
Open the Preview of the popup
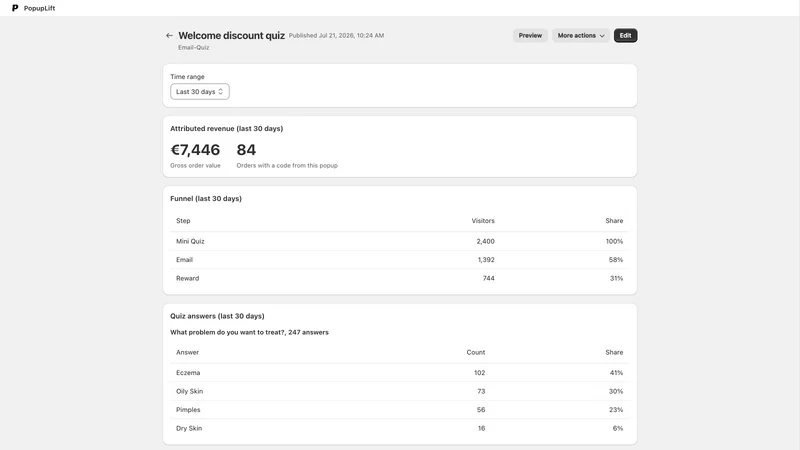(530, 36)
